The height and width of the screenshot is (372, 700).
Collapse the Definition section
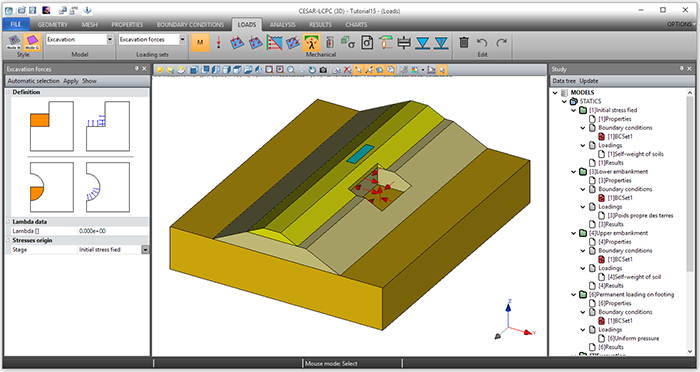[8, 92]
